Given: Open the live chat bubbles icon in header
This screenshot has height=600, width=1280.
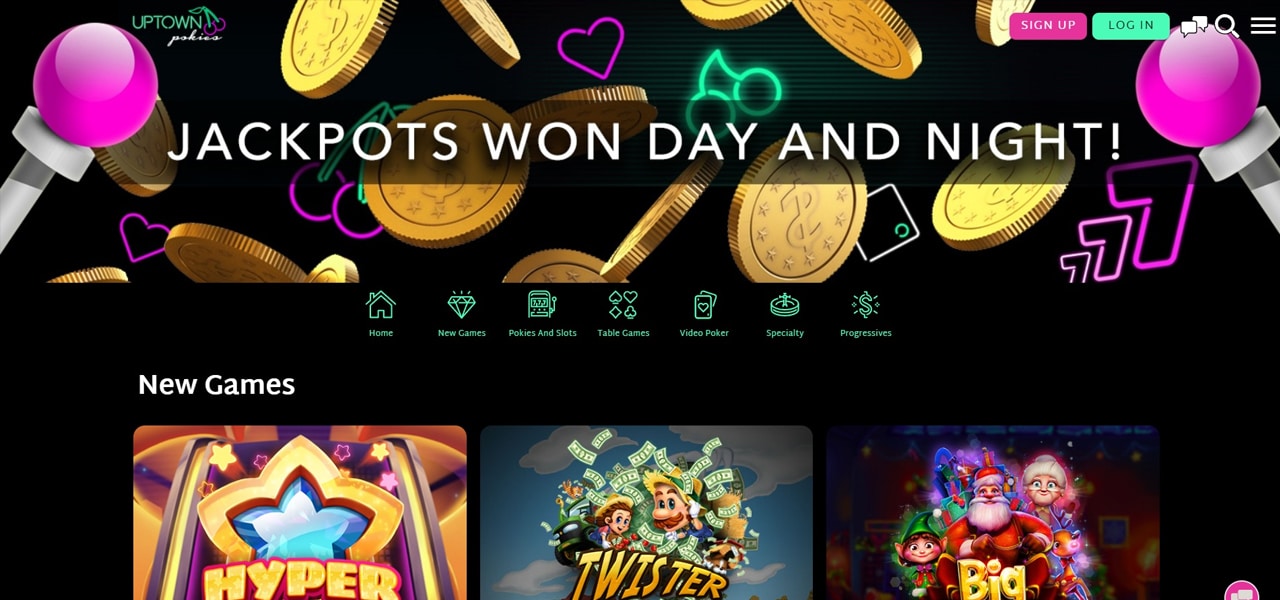Looking at the screenshot, I should 1194,26.
